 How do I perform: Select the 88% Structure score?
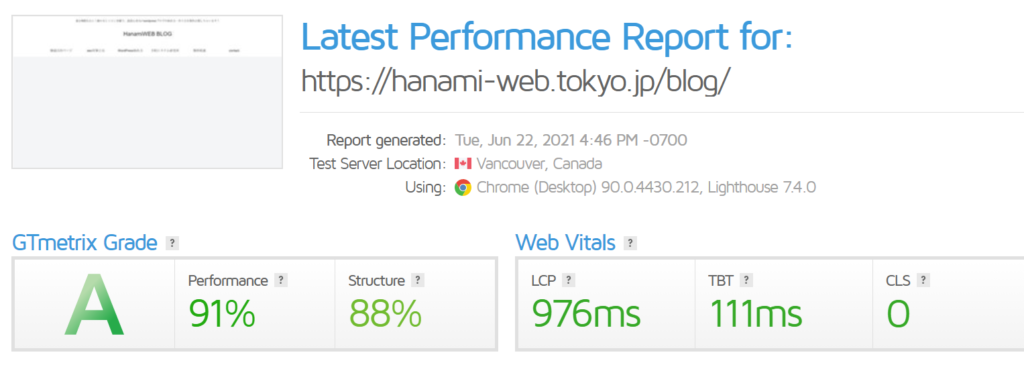tap(385, 314)
